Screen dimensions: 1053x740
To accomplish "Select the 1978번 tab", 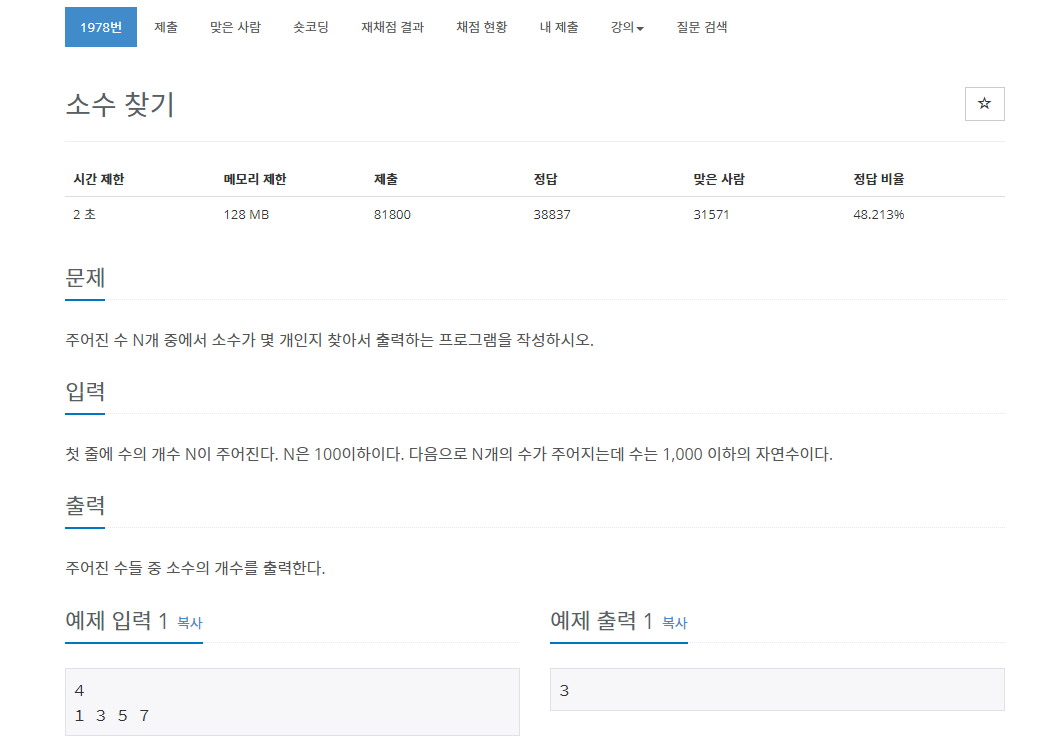I will pos(100,27).
